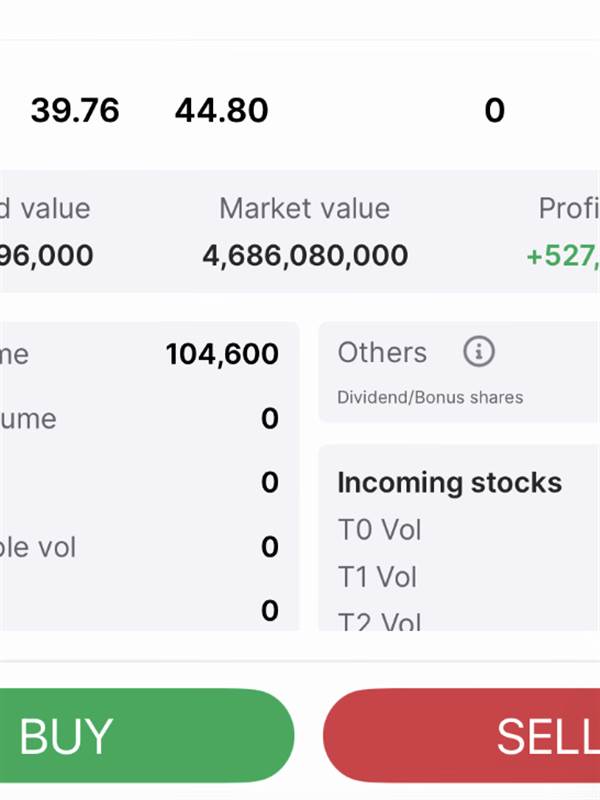Click the T1 Vol row
The image size is (600, 800).
point(379,577)
